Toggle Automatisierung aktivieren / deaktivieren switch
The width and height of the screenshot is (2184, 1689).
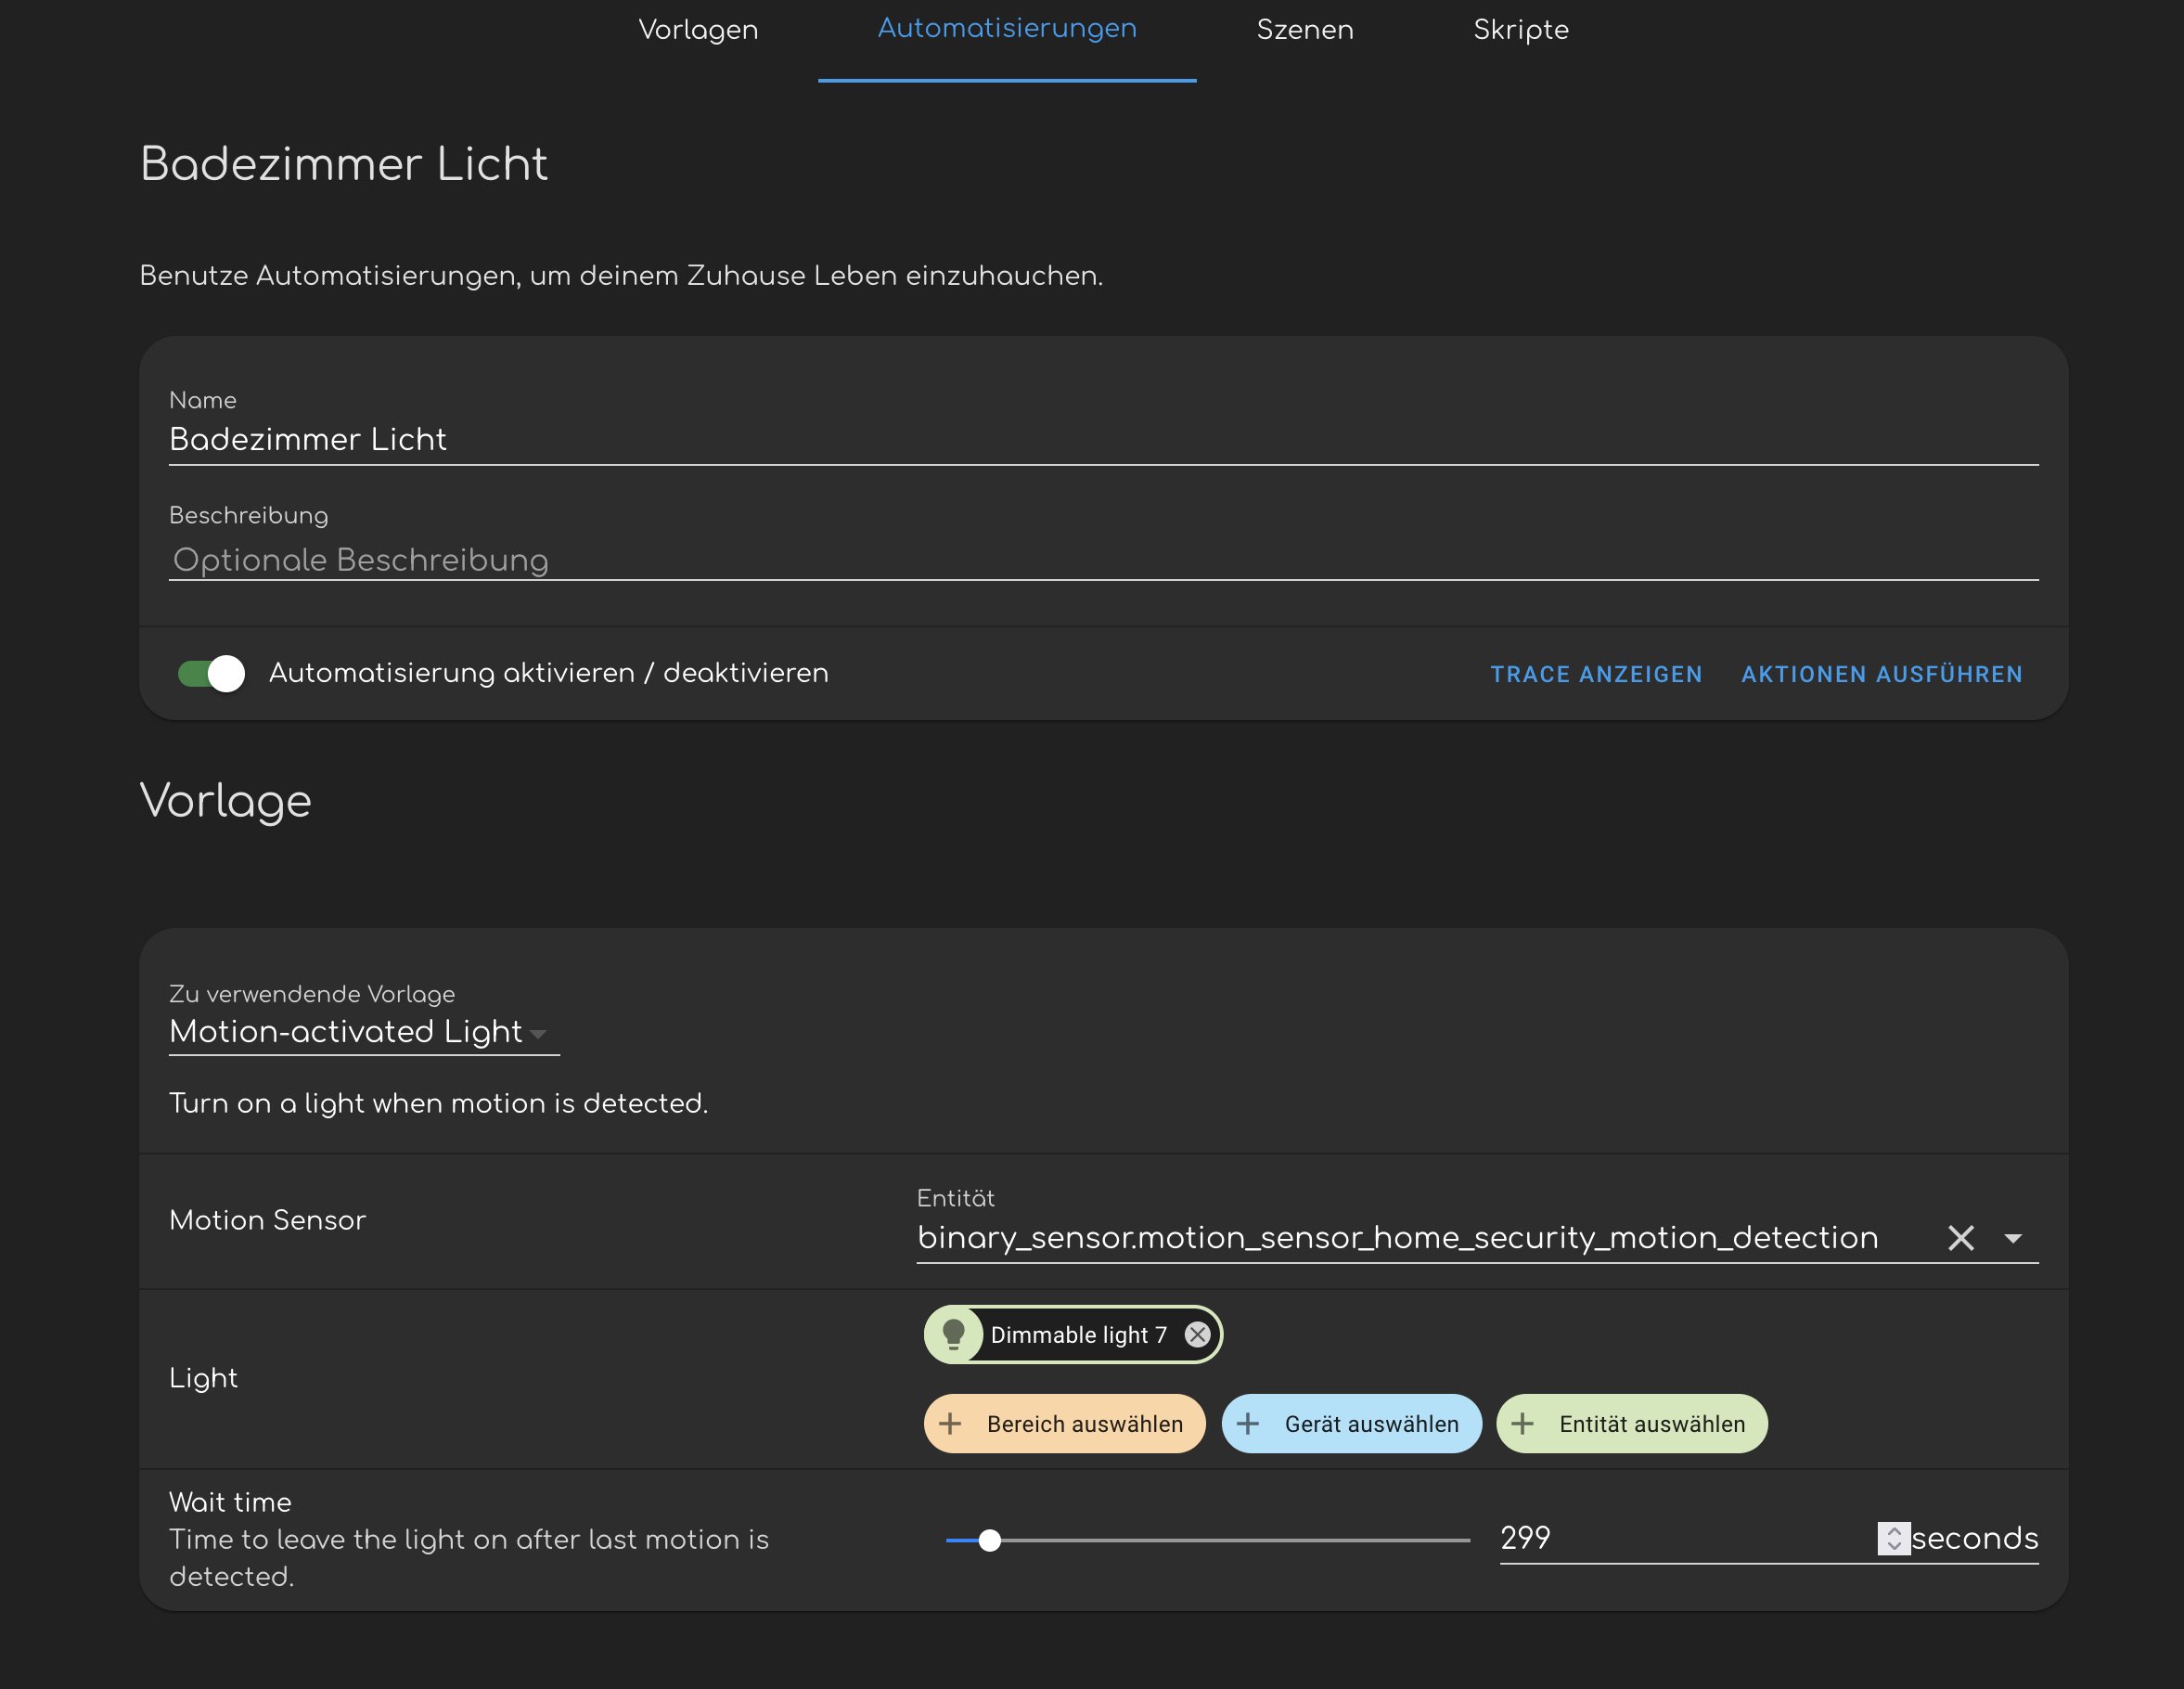[x=212, y=673]
